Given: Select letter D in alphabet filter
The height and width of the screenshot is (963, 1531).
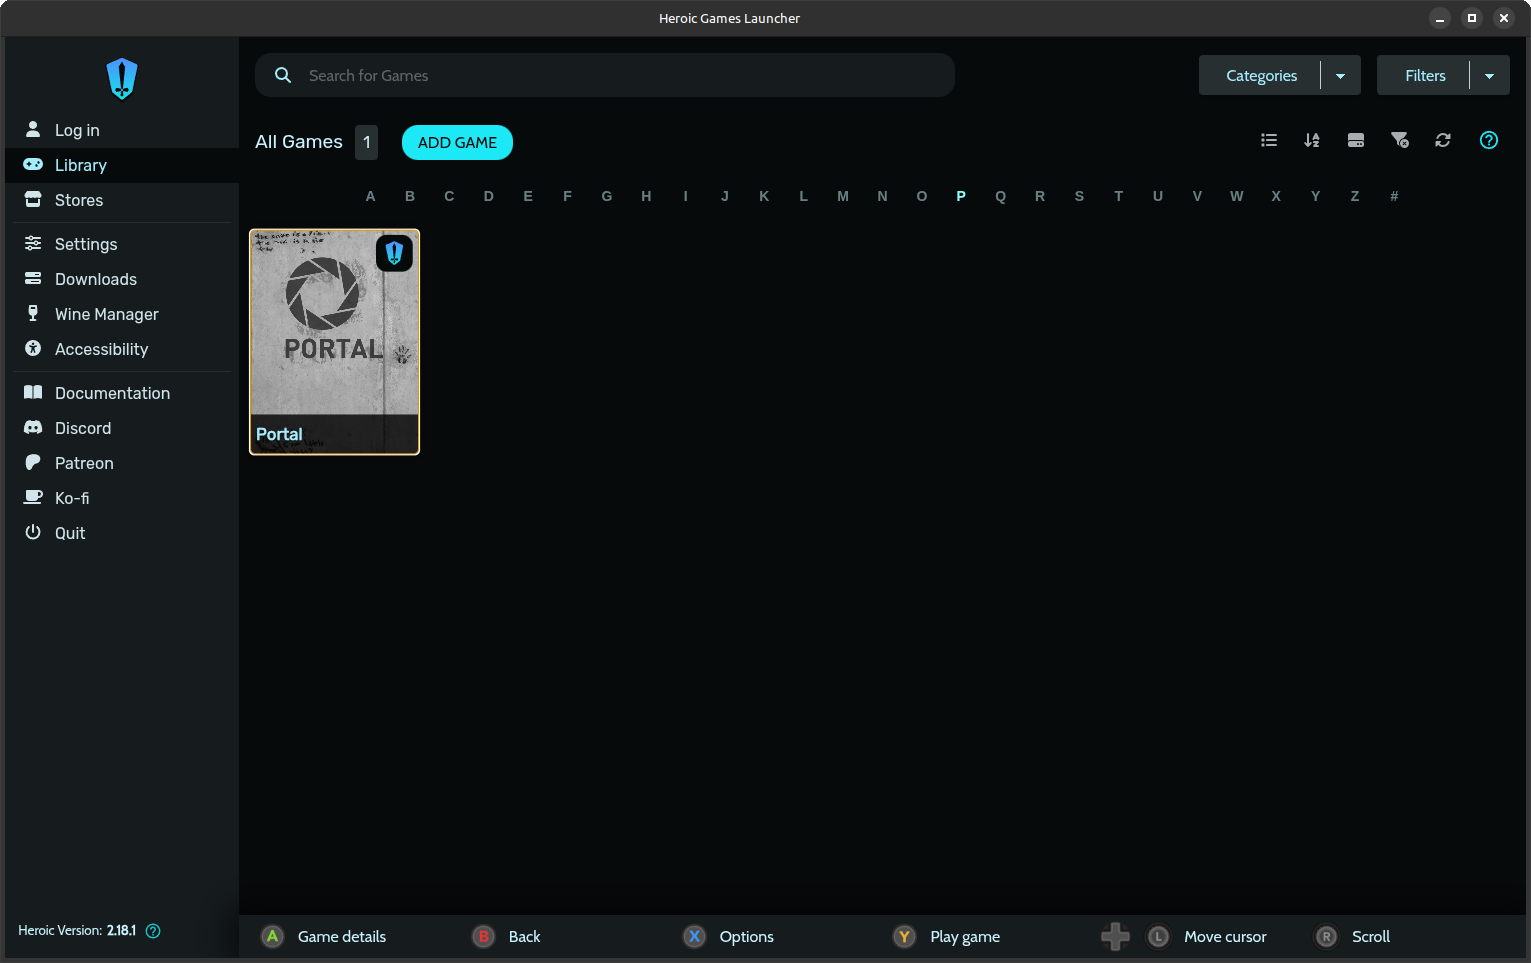Looking at the screenshot, I should pos(489,196).
